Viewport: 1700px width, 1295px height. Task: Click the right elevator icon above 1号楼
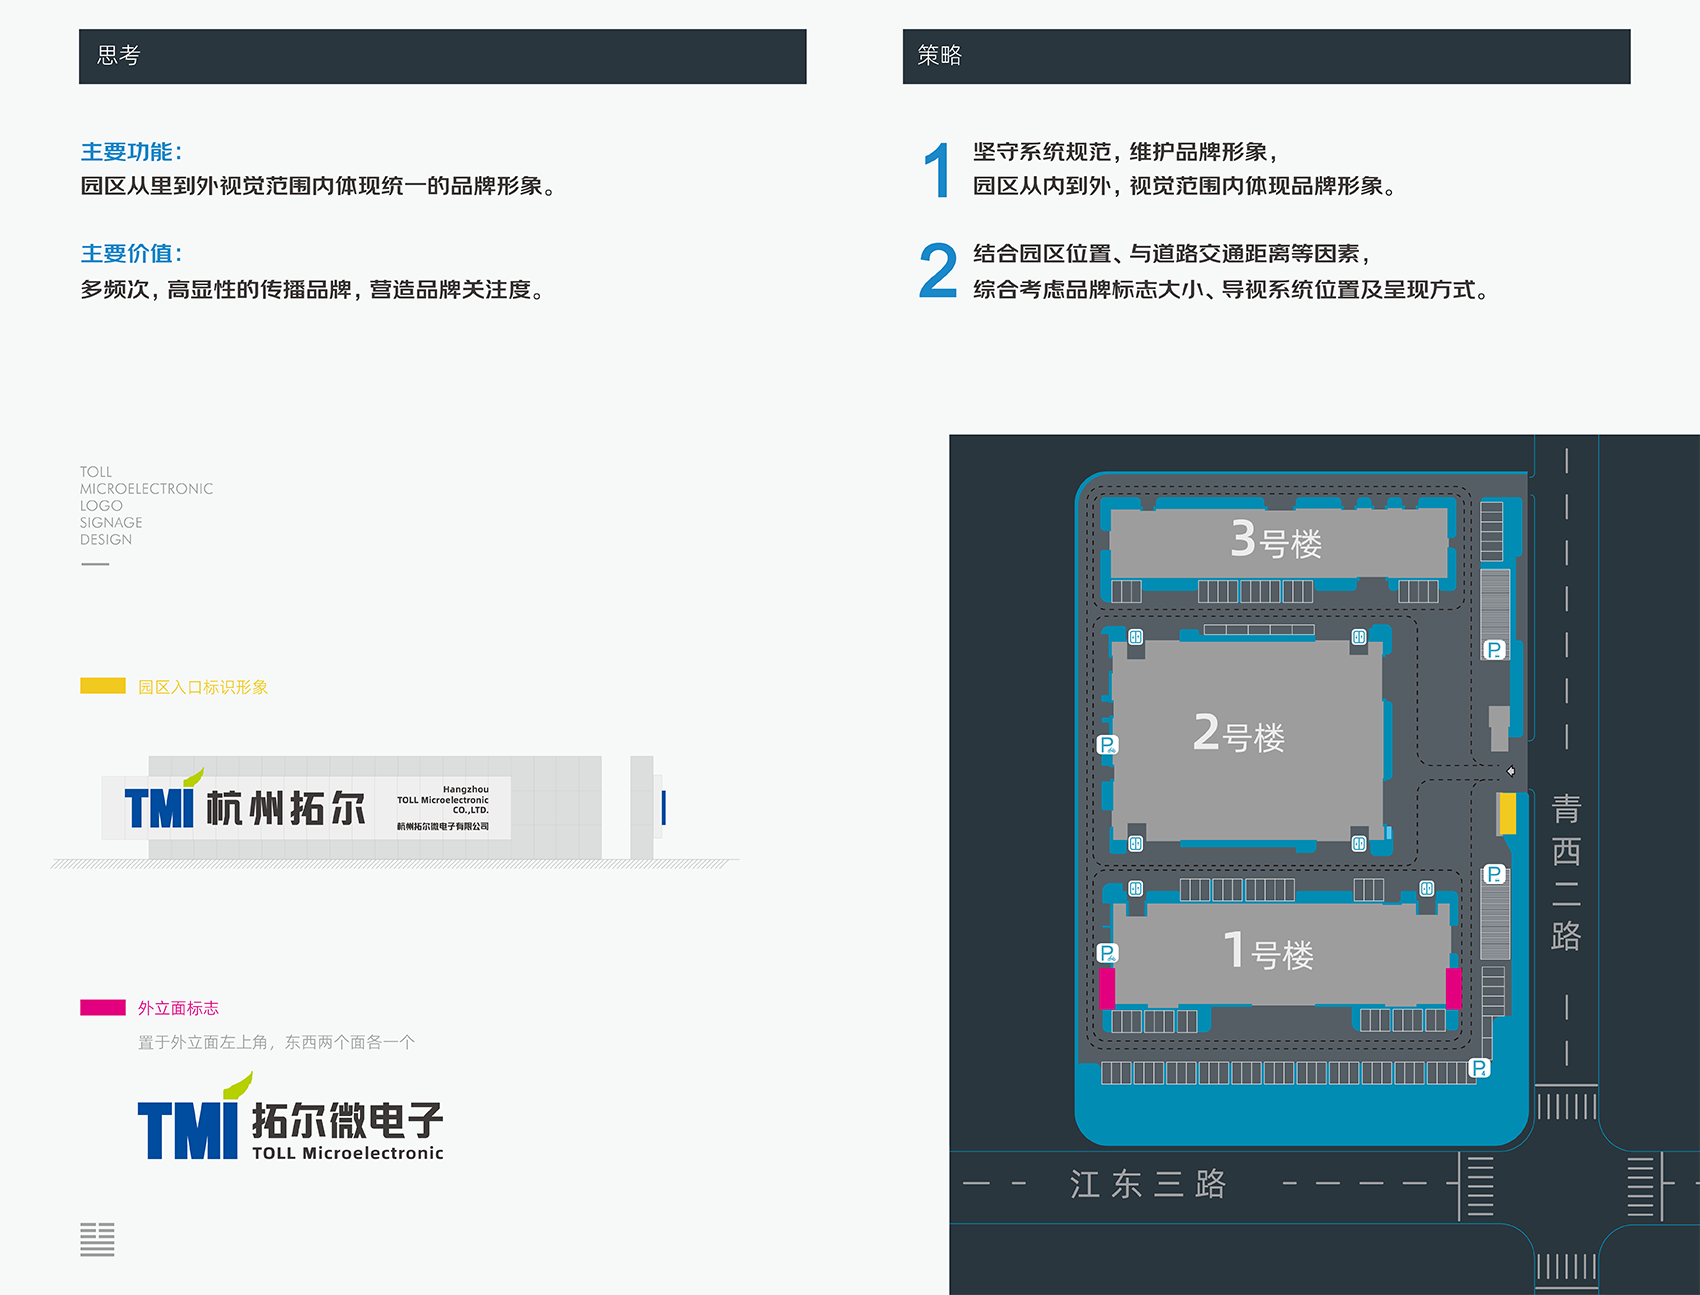tap(1427, 888)
